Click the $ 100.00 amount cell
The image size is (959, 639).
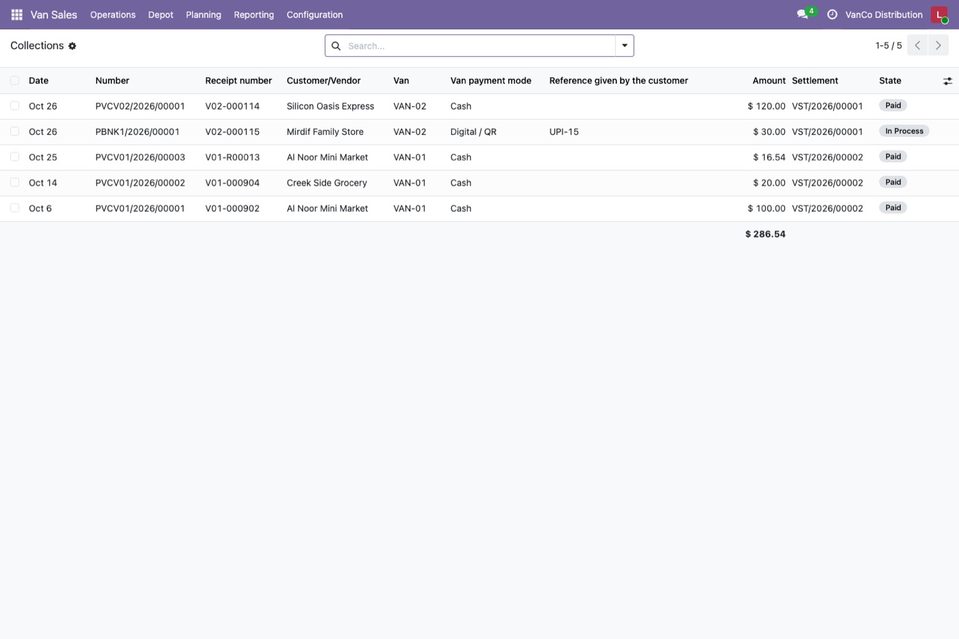pyautogui.click(x=766, y=209)
